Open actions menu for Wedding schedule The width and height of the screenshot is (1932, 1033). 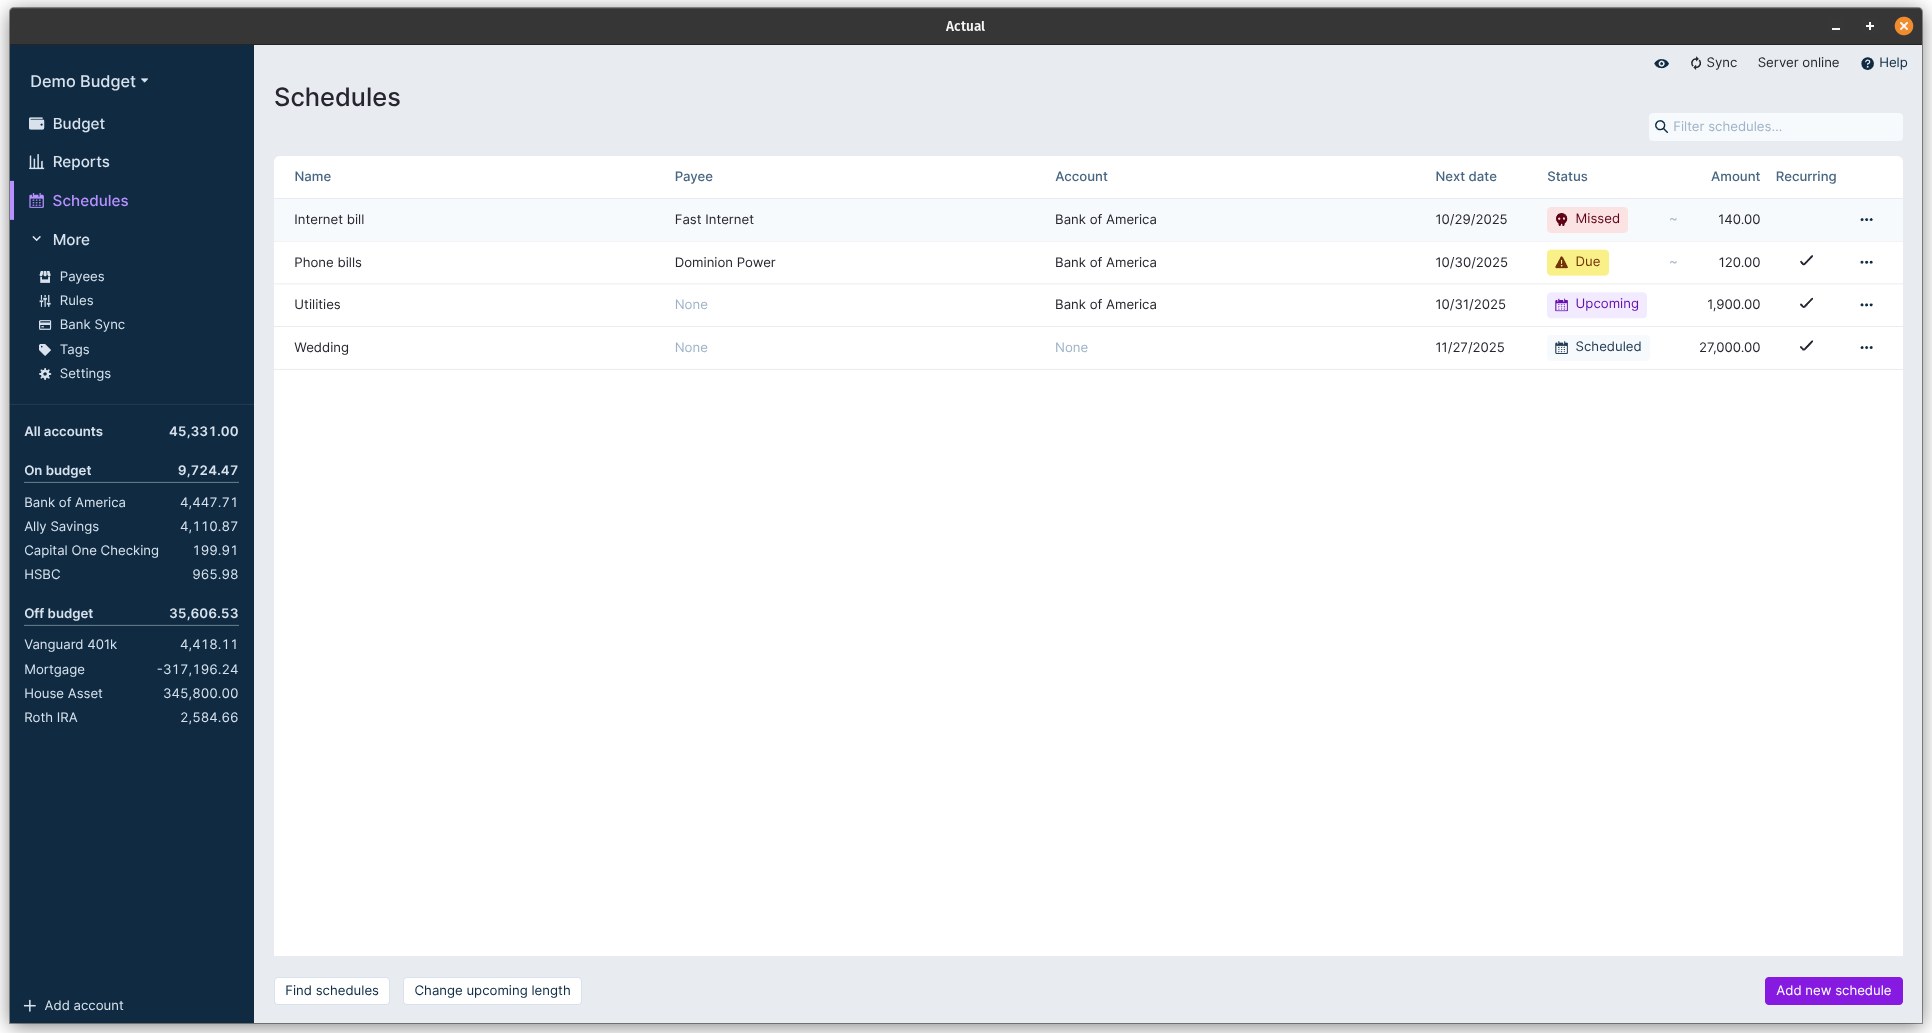[1866, 348]
